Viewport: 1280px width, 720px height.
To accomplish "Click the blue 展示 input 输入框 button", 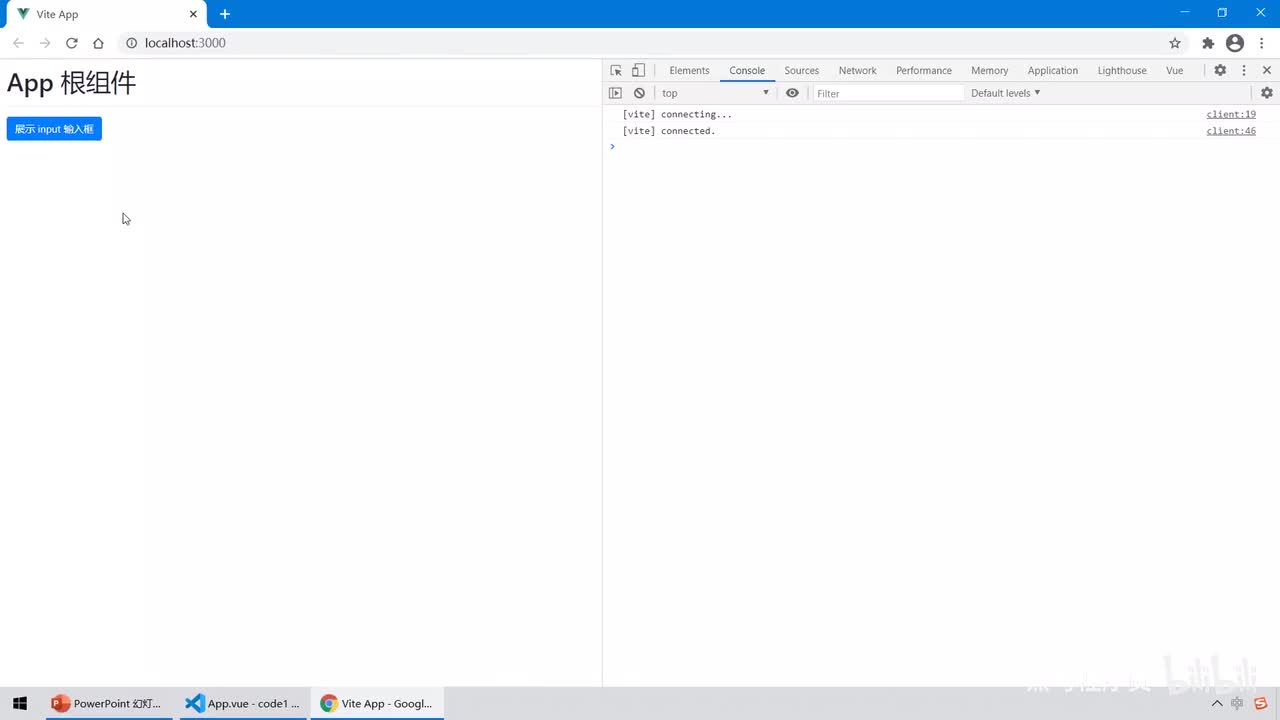I will 54,129.
